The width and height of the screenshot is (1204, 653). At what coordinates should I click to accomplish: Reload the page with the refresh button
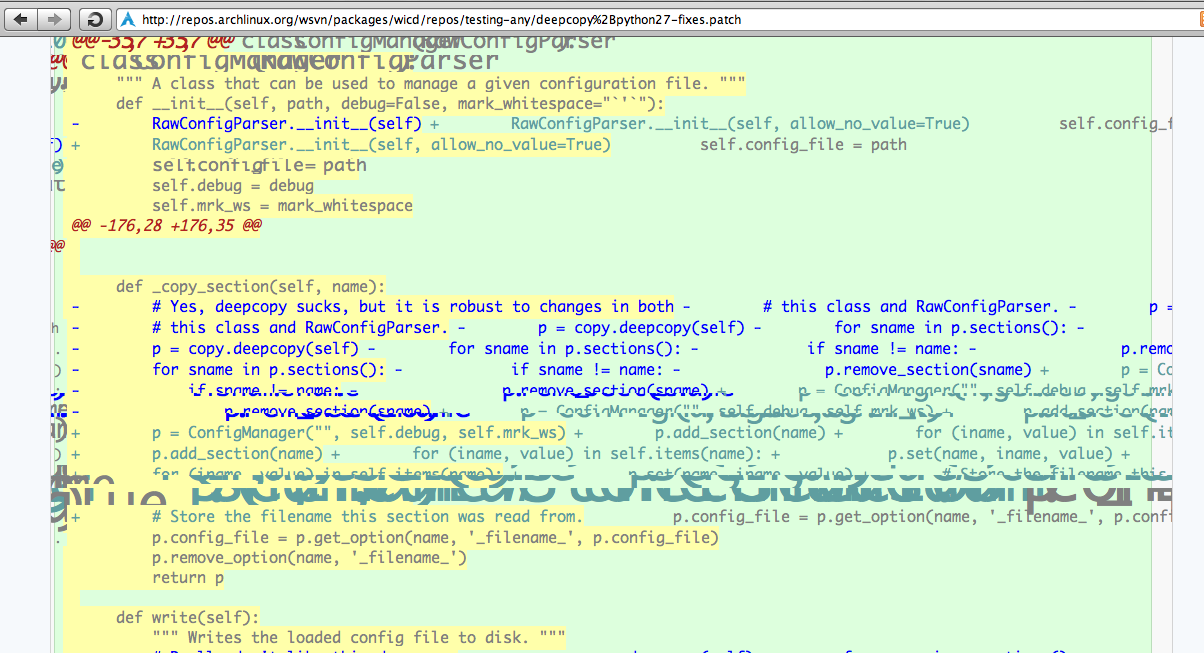pos(93,19)
